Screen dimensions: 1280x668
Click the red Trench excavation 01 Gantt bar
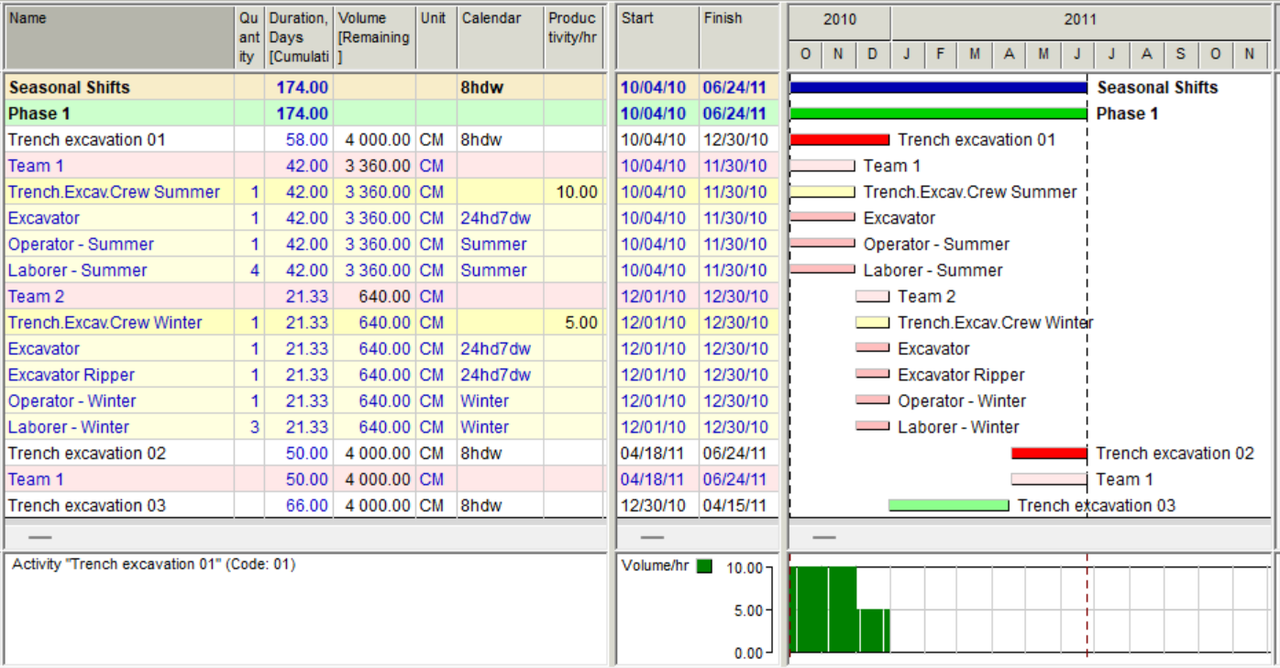point(839,140)
